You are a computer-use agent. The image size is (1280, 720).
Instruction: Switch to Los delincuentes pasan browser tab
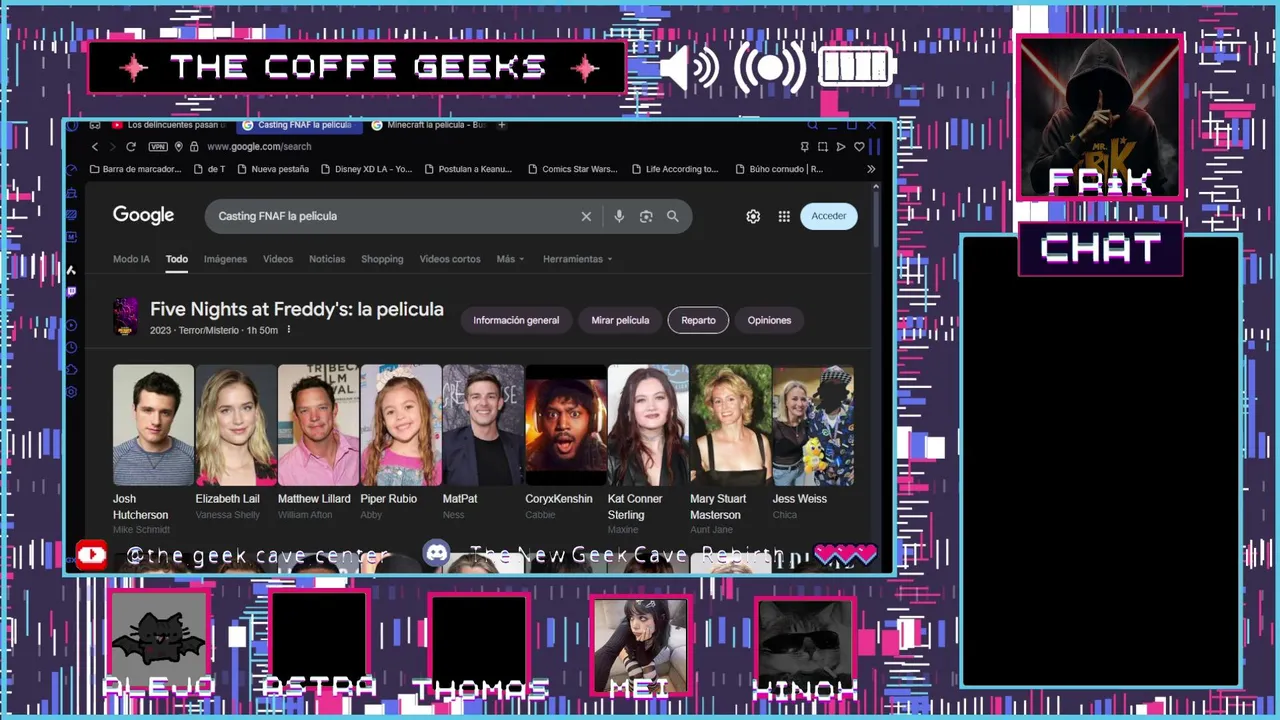[x=168, y=125]
